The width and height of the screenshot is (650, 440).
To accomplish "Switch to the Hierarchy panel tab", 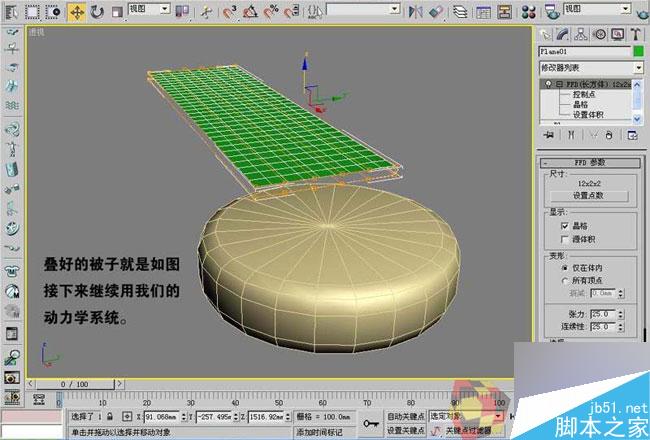I will [581, 34].
